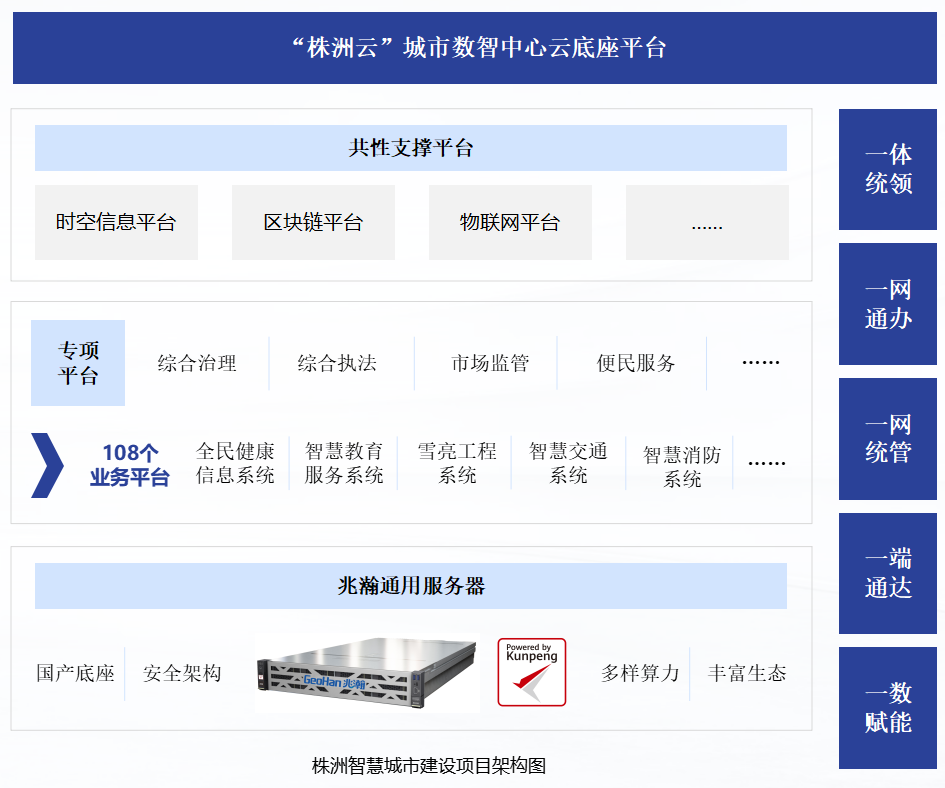
Task: Select the "株洲云" 城市数智中心云底座平台 header
Action: point(475,48)
